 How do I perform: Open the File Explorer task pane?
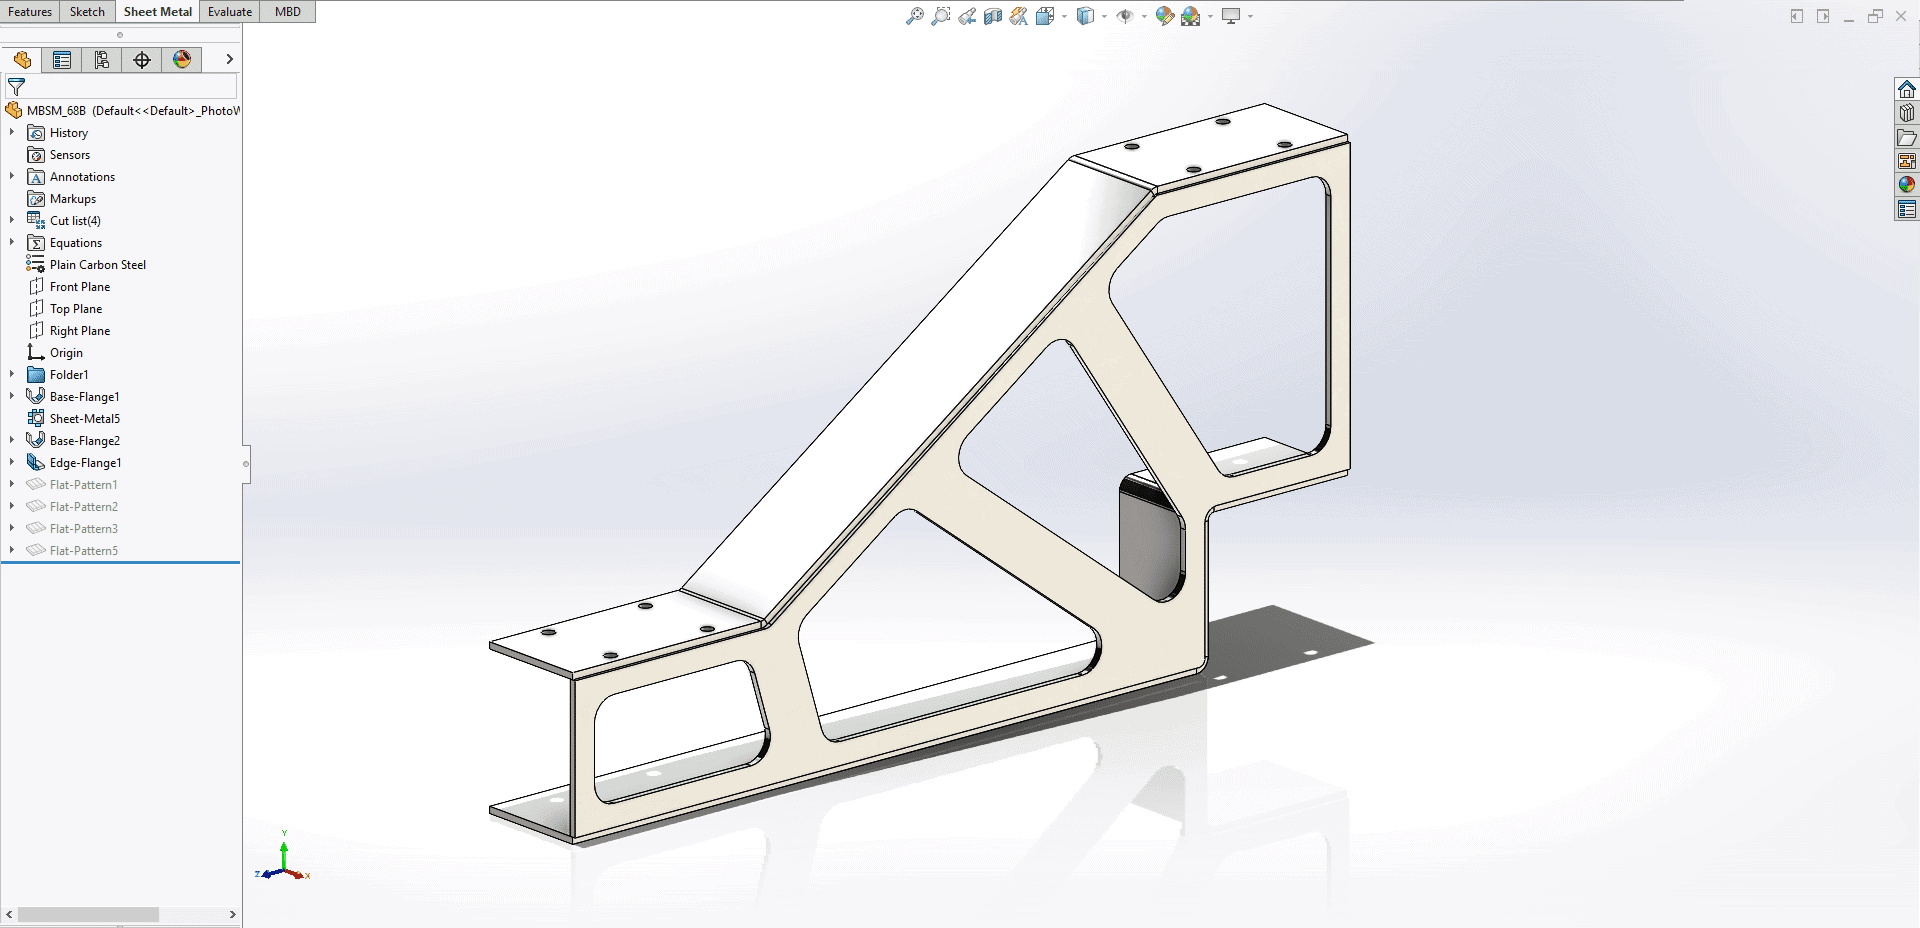tap(1907, 137)
